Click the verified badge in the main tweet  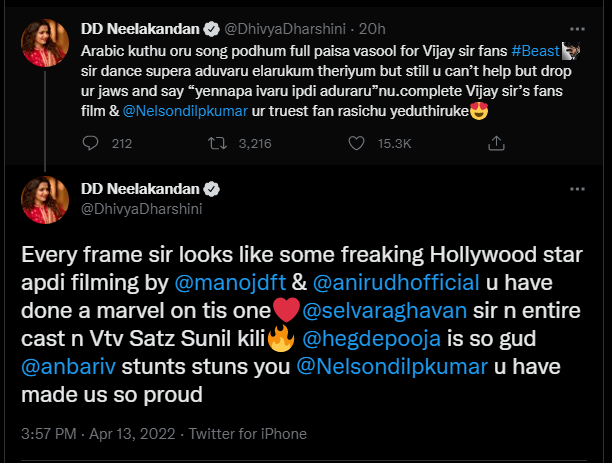point(212,190)
